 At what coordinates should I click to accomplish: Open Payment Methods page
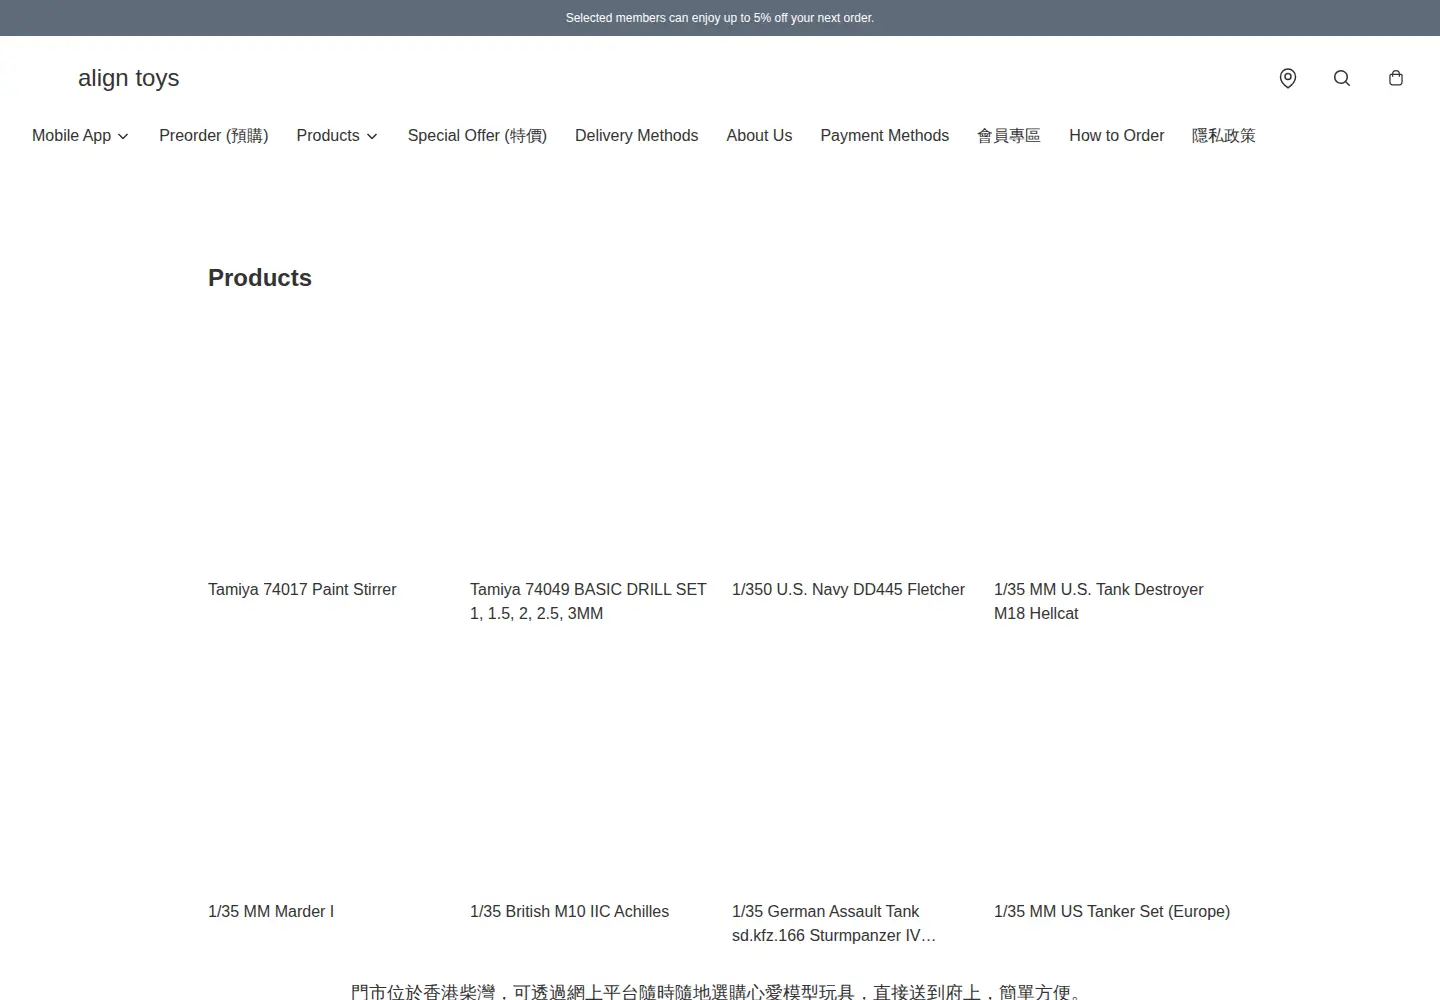tap(884, 136)
